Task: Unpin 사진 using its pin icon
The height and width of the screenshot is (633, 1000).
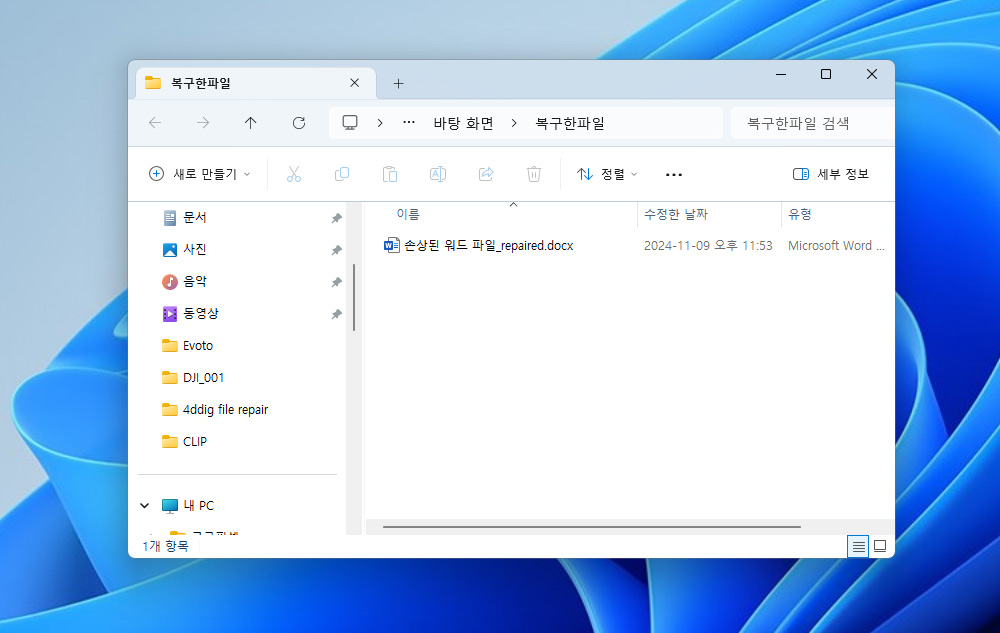Action: click(x=336, y=250)
